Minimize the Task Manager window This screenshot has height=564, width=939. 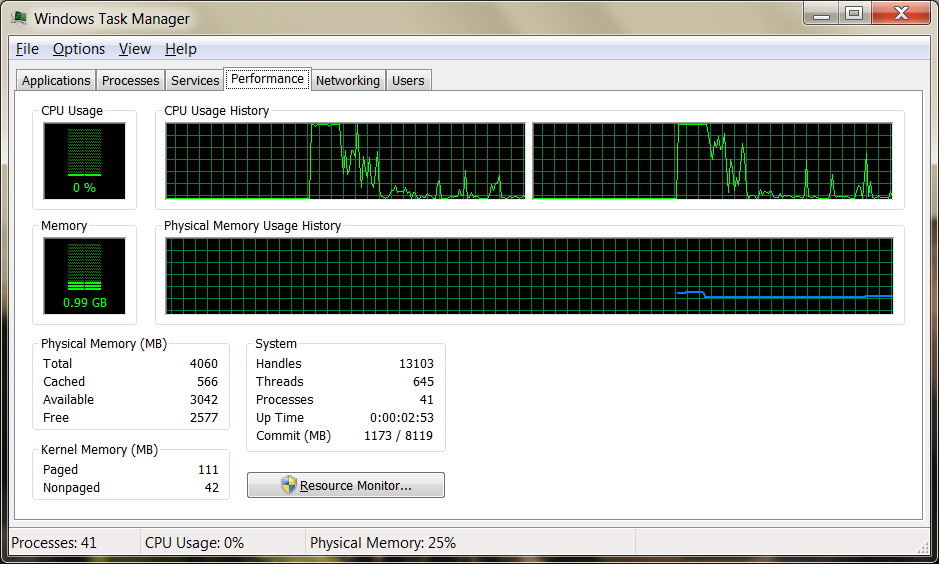point(821,14)
